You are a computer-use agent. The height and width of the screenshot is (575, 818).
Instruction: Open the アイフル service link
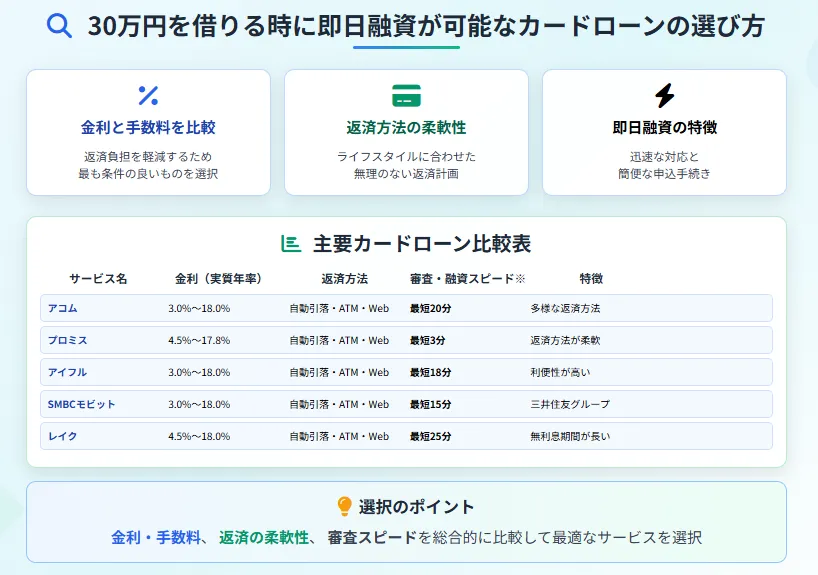[x=67, y=372]
